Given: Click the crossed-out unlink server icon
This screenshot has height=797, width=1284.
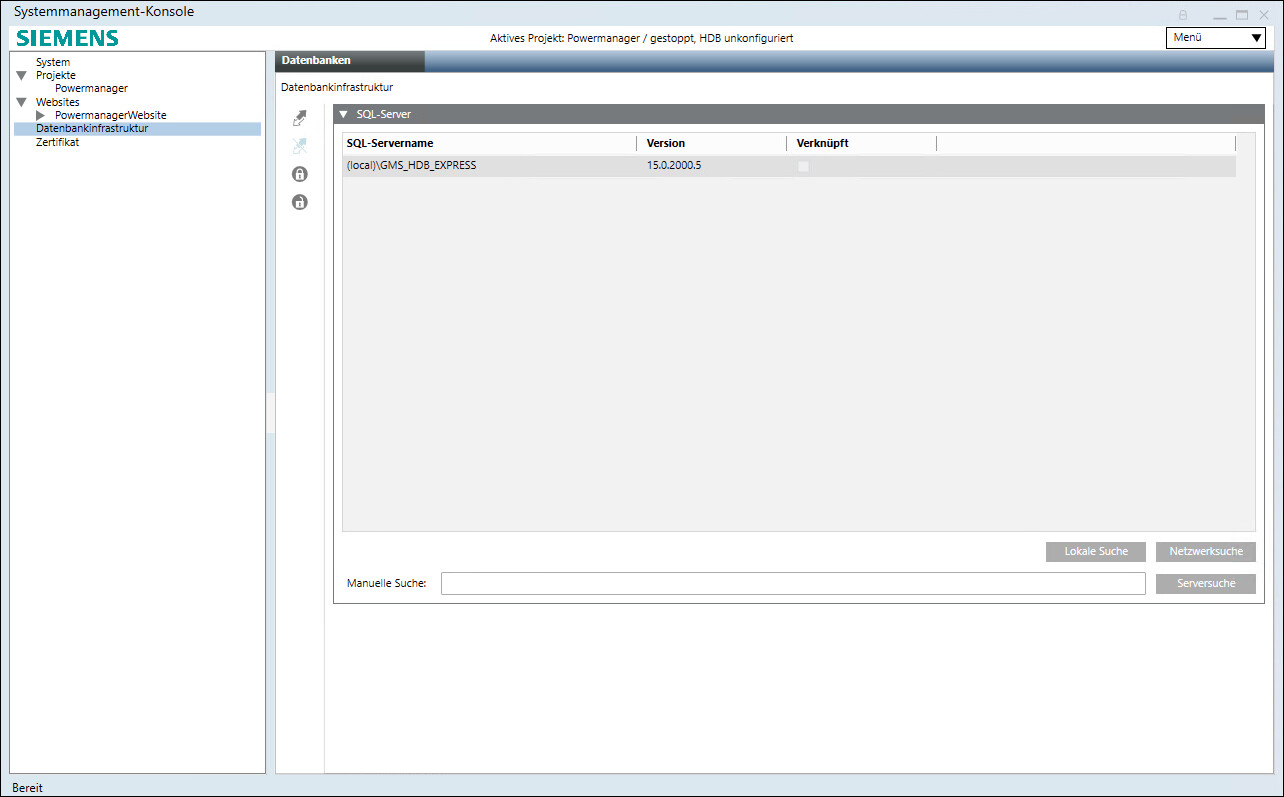Looking at the screenshot, I should click(x=299, y=146).
